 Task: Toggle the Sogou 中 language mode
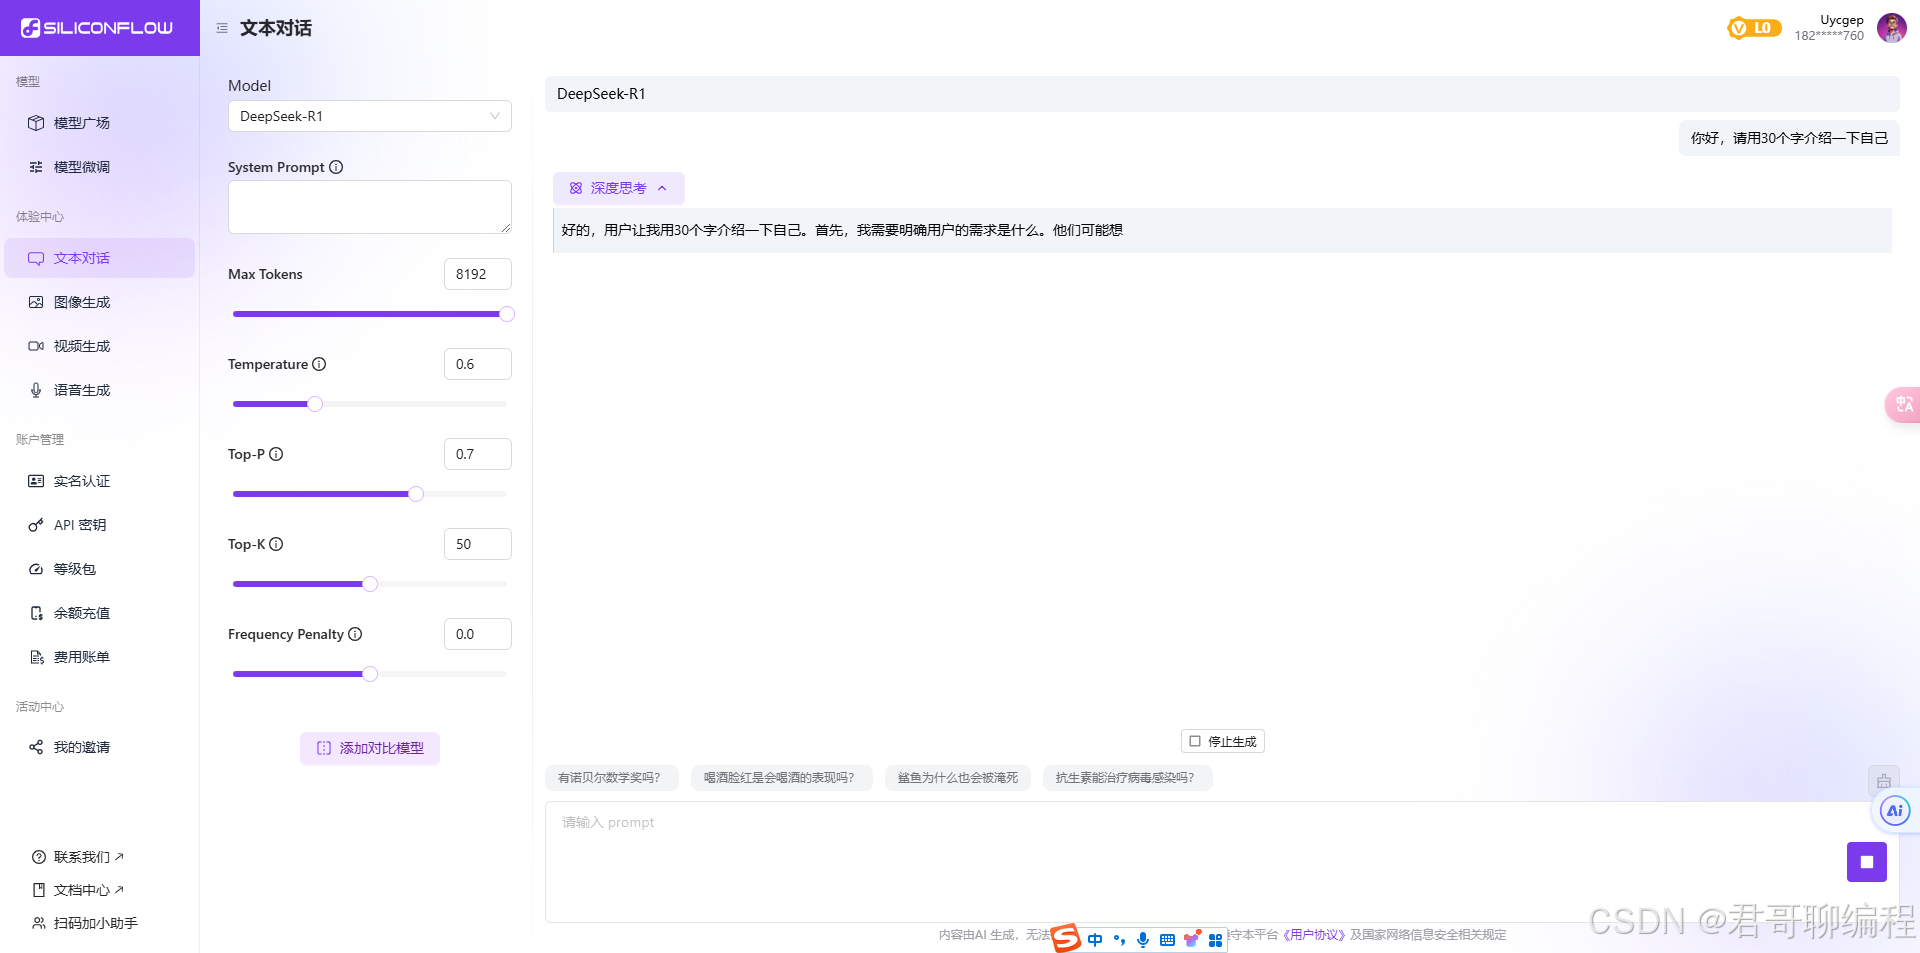pos(1095,940)
